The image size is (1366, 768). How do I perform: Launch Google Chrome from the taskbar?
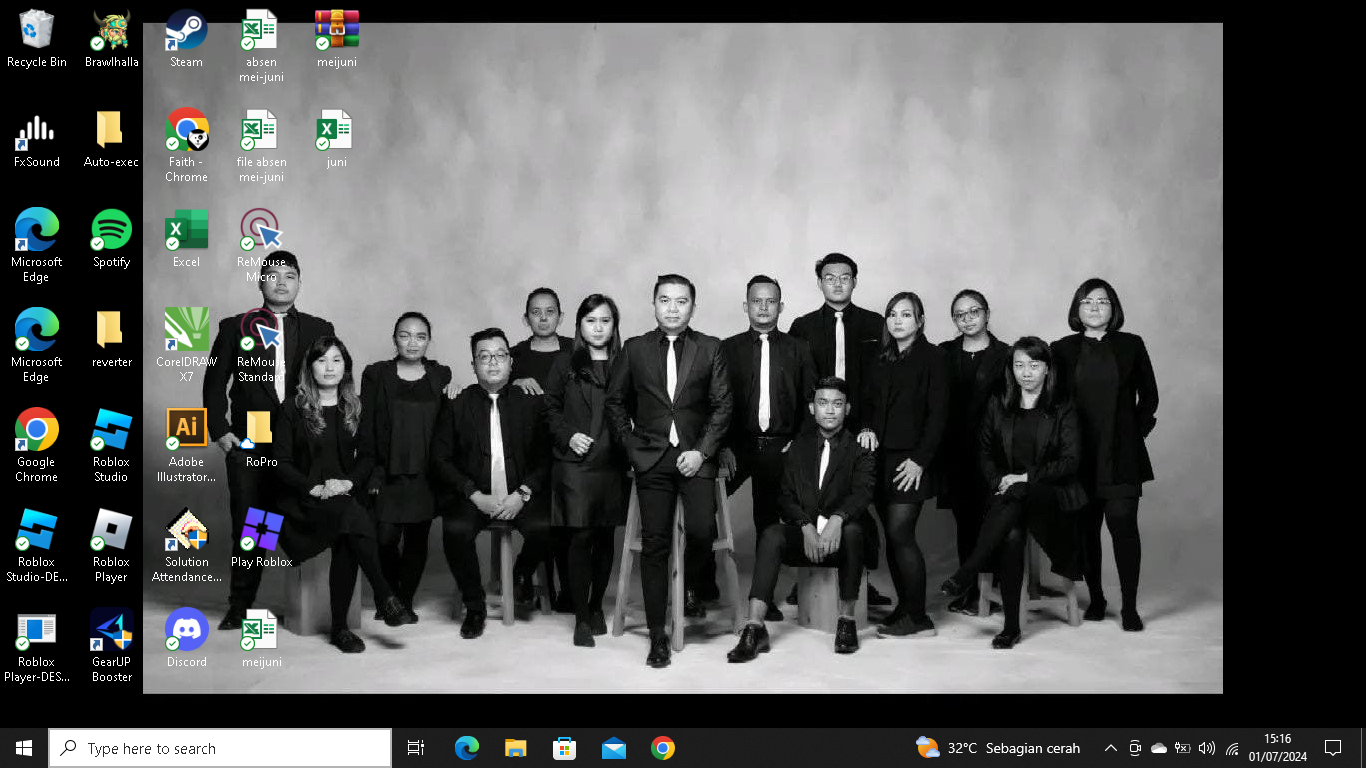[662, 748]
